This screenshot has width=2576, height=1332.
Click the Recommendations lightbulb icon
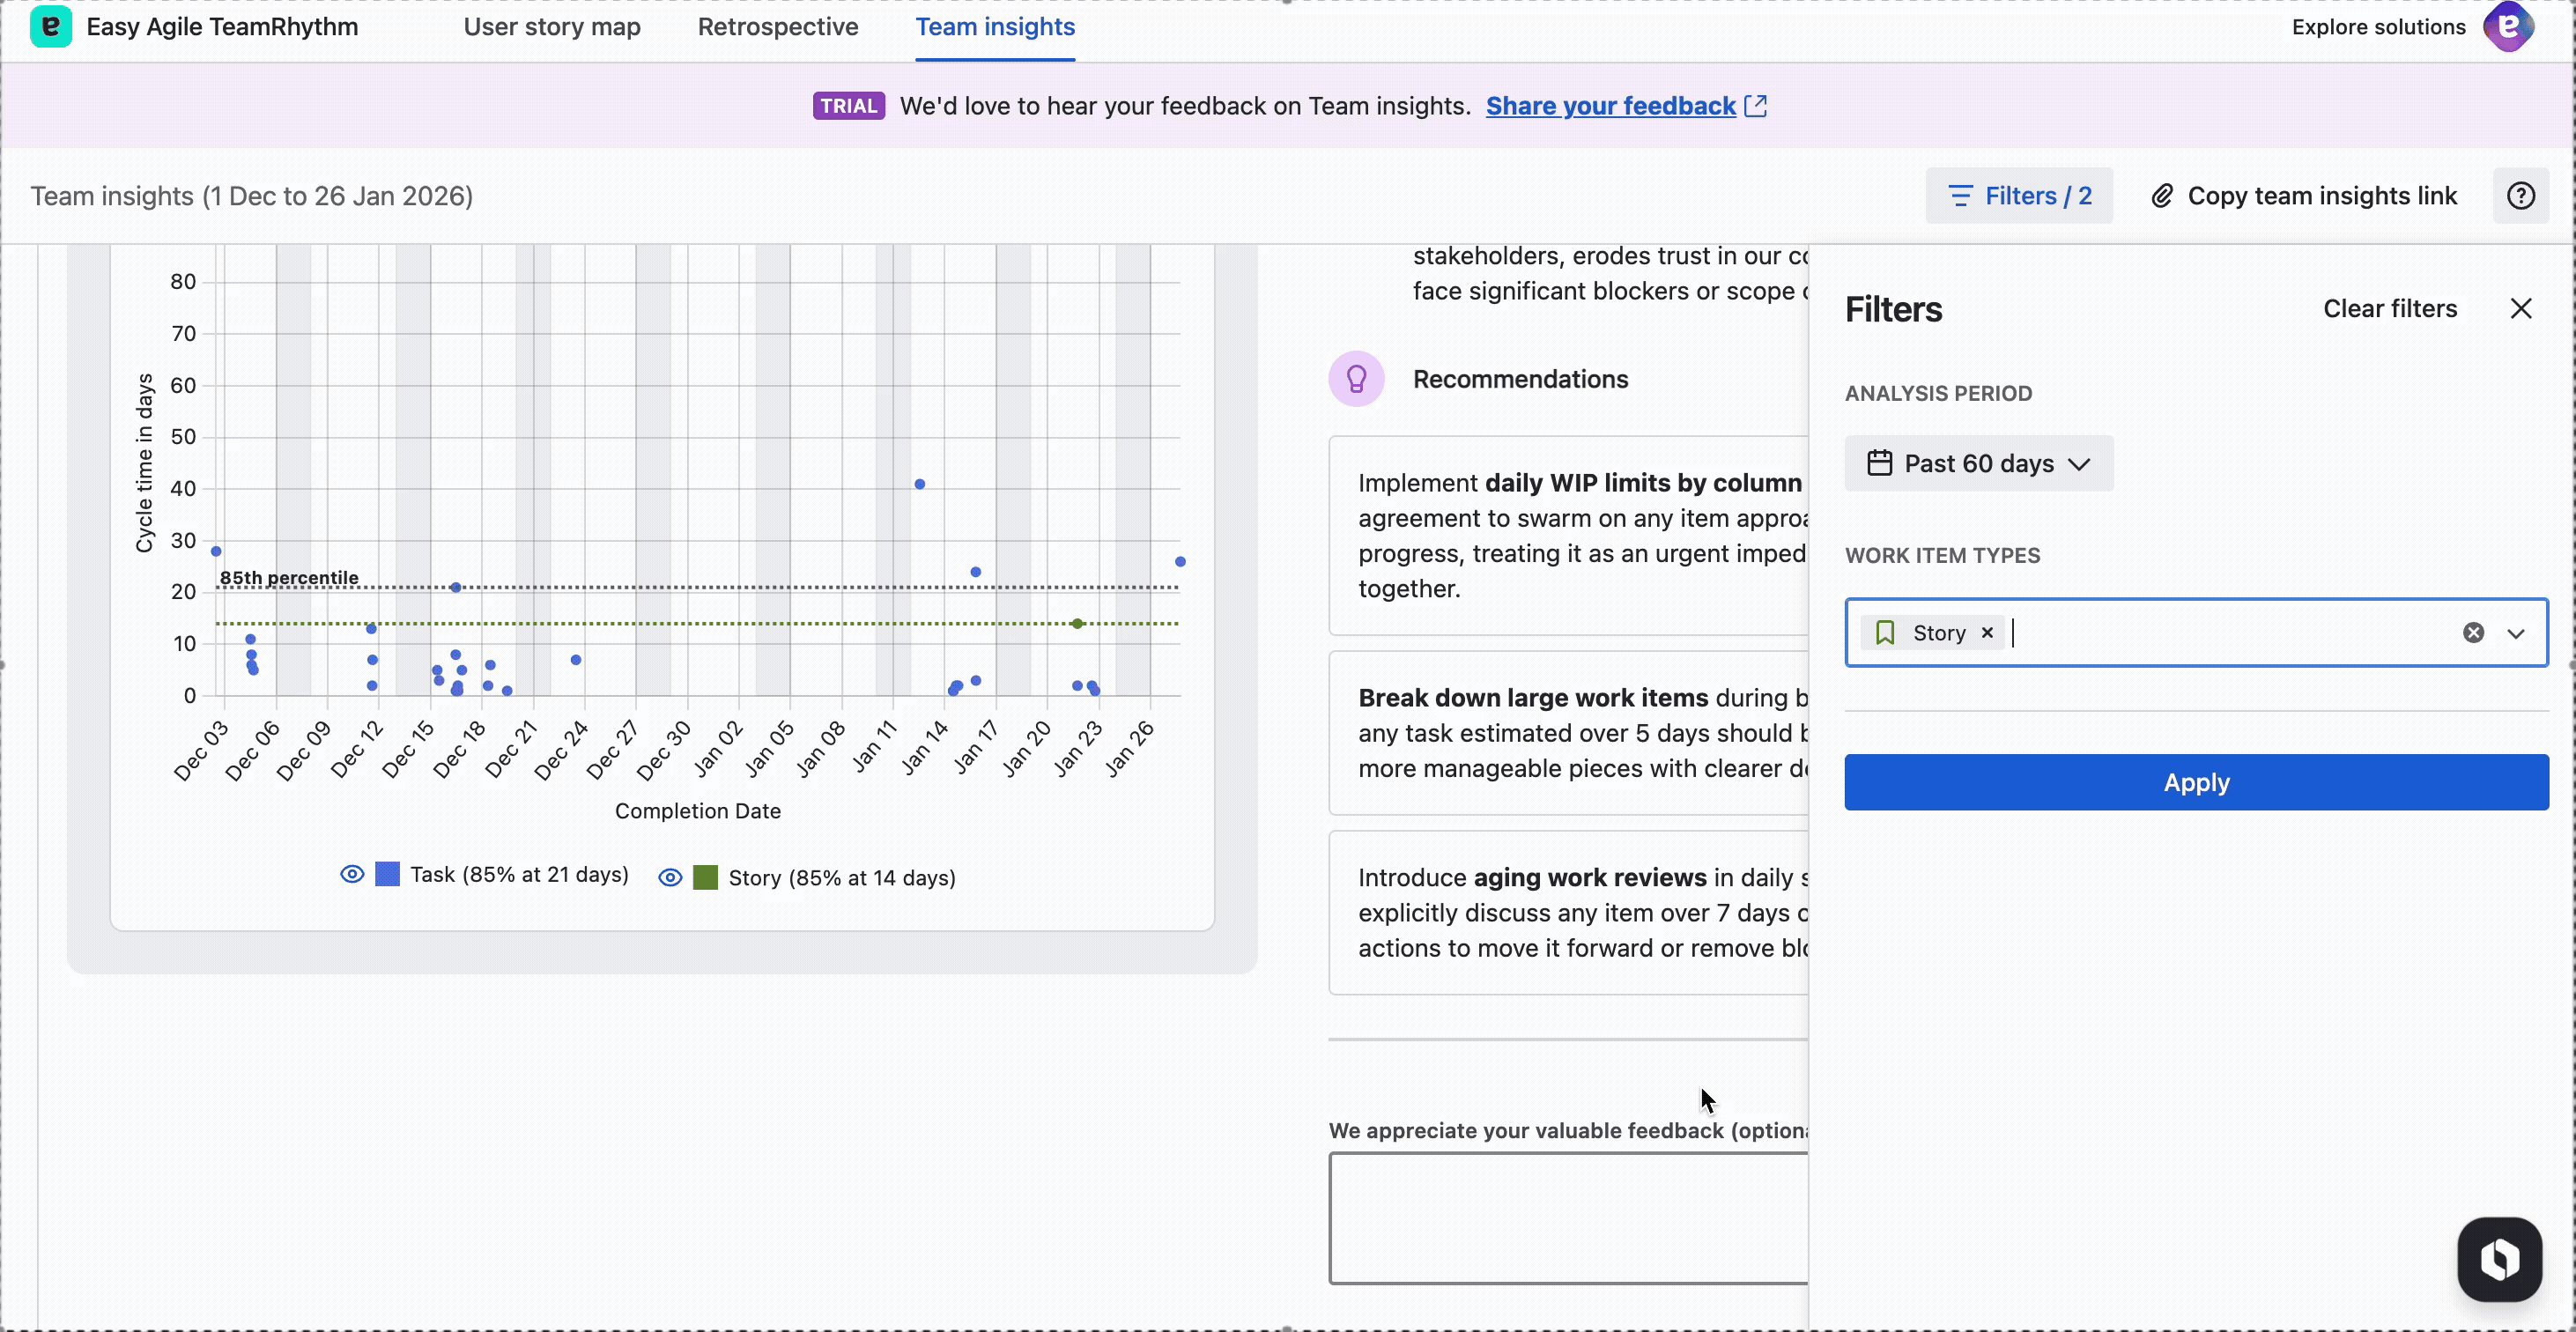(1356, 378)
